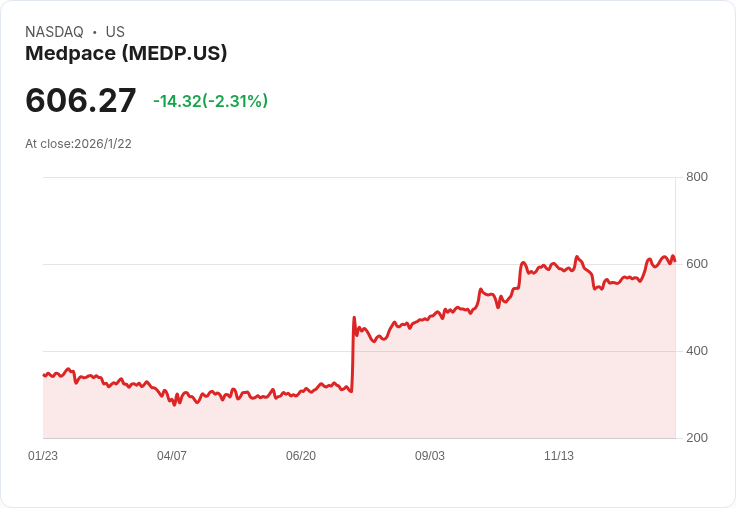Select the 800 y-axis label
The width and height of the screenshot is (736, 508).
[696, 177]
